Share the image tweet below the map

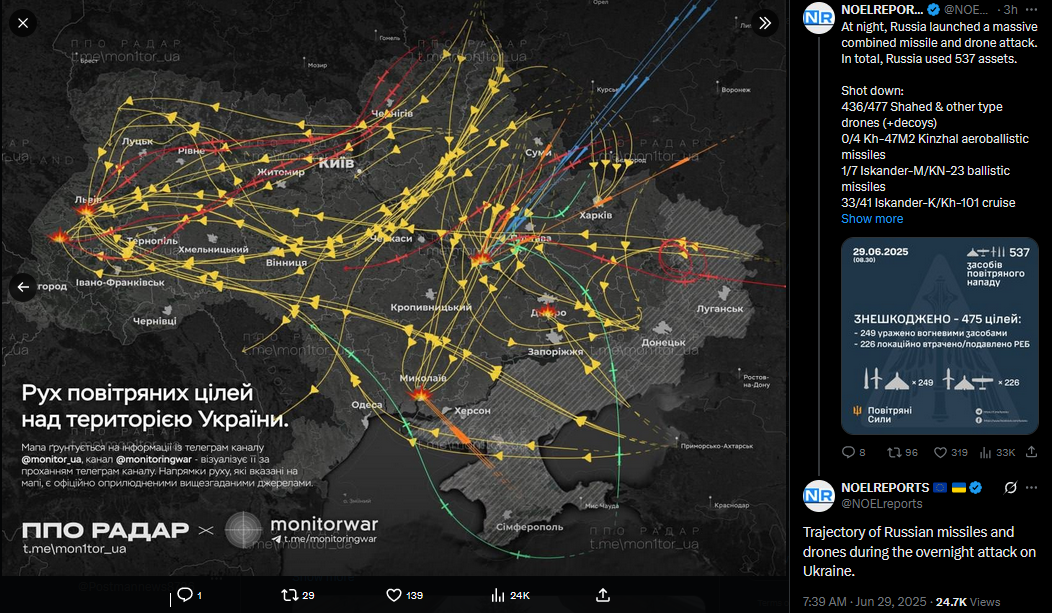603,595
